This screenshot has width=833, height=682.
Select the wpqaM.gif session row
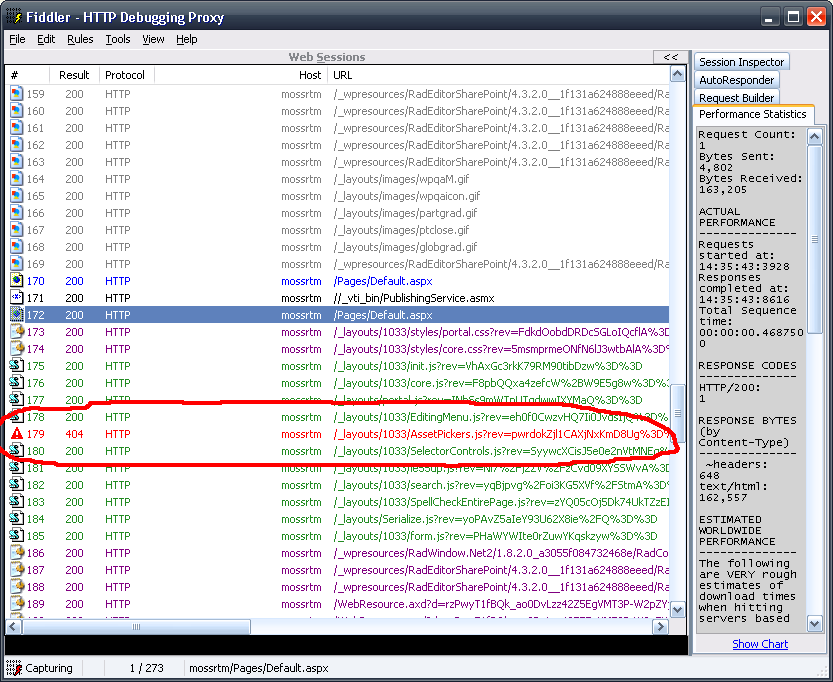pyautogui.click(x=338, y=179)
